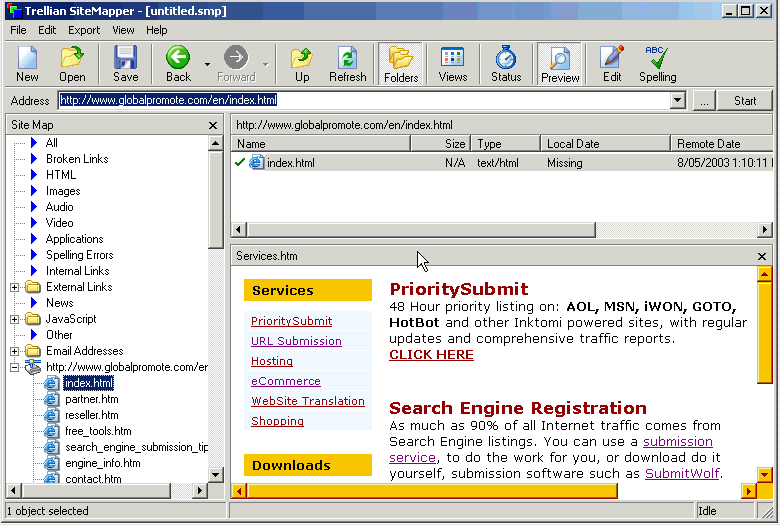Click the free_tools.htm page icon
This screenshot has width=780, height=525.
(51, 431)
